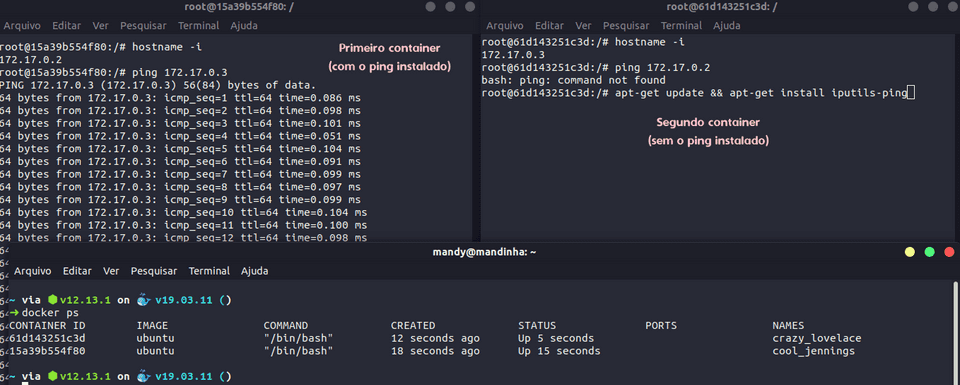This screenshot has height=385, width=960.
Task: Open Ver menu in mandy@mandinha terminal
Action: [x=111, y=271]
